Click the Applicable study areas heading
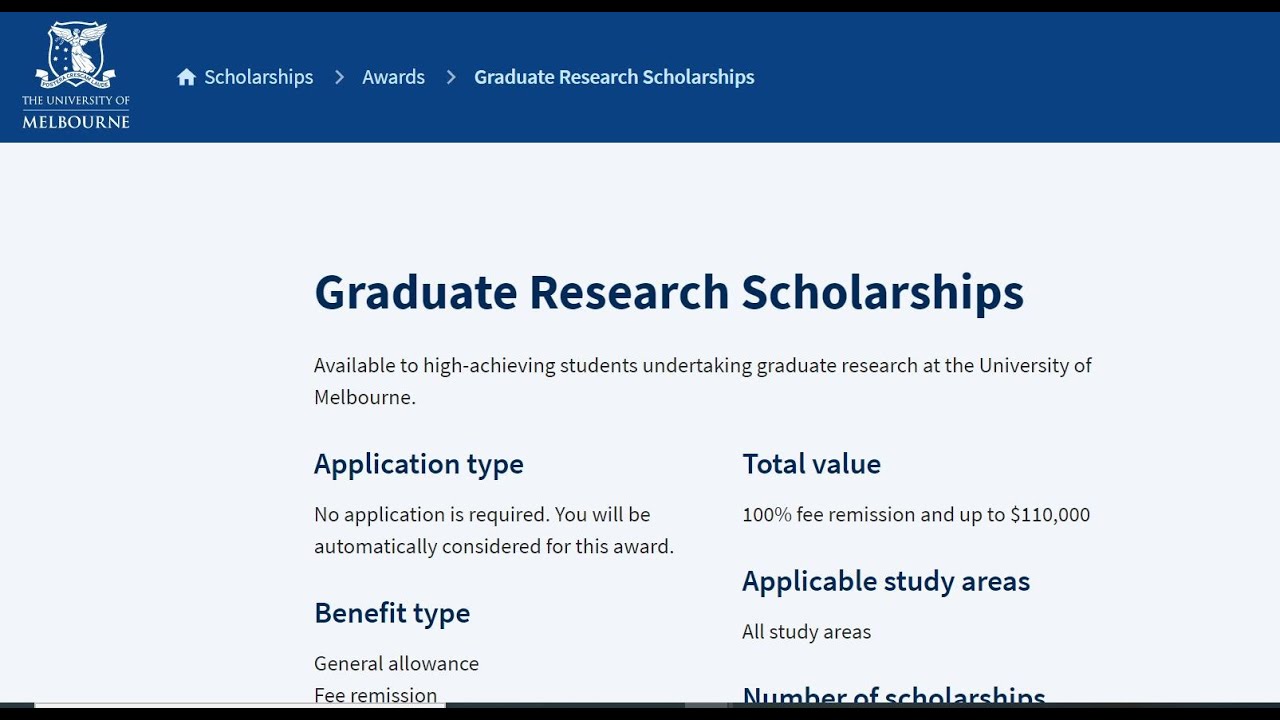The width and height of the screenshot is (1280, 720). tap(885, 581)
